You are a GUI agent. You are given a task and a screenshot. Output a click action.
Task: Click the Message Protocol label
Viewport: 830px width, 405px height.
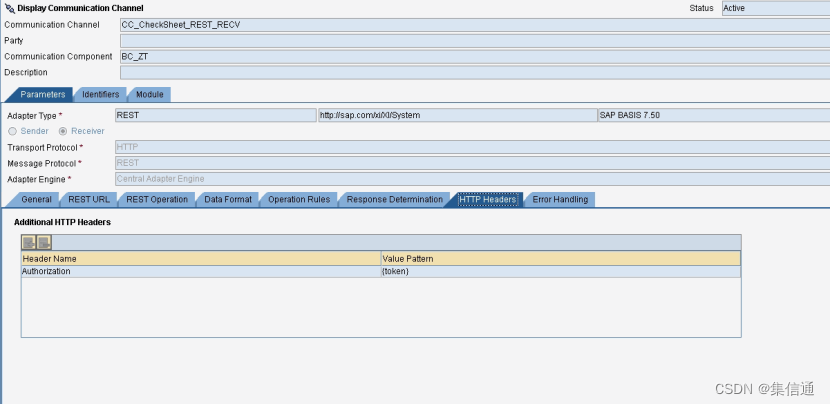pyautogui.click(x=41, y=163)
